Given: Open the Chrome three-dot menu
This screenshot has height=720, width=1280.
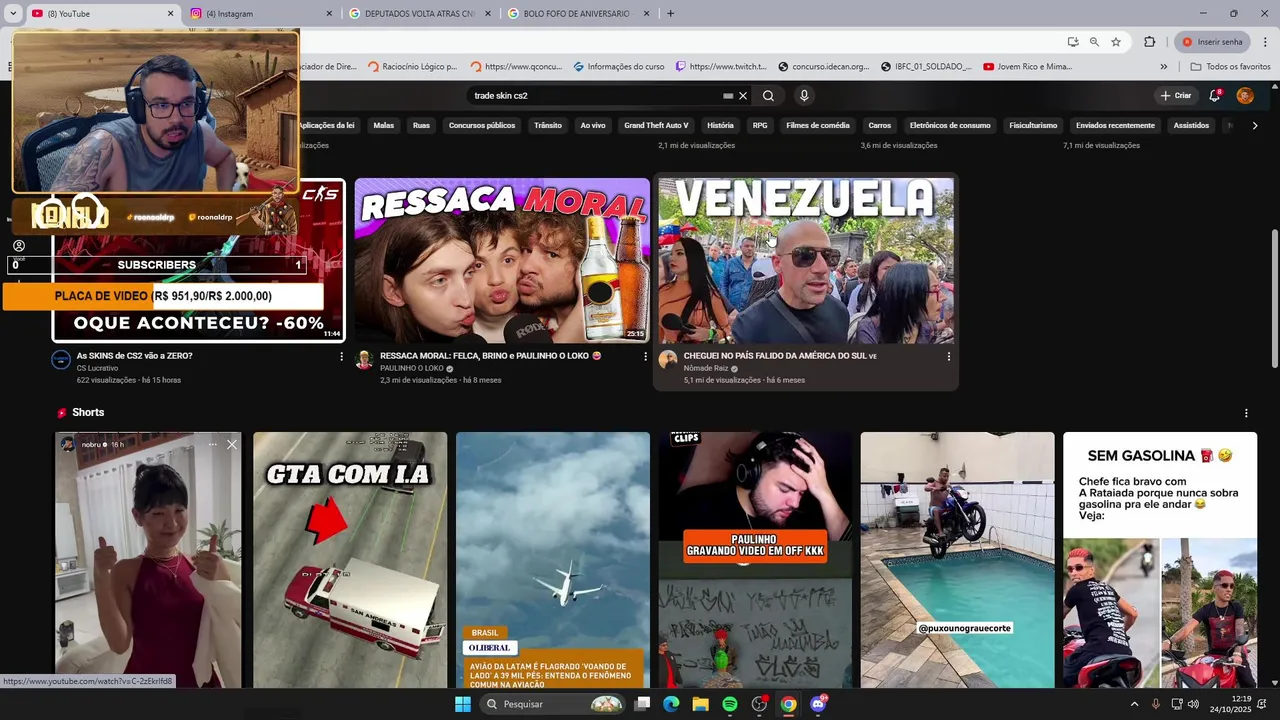Looking at the screenshot, I should pyautogui.click(x=1264, y=42).
